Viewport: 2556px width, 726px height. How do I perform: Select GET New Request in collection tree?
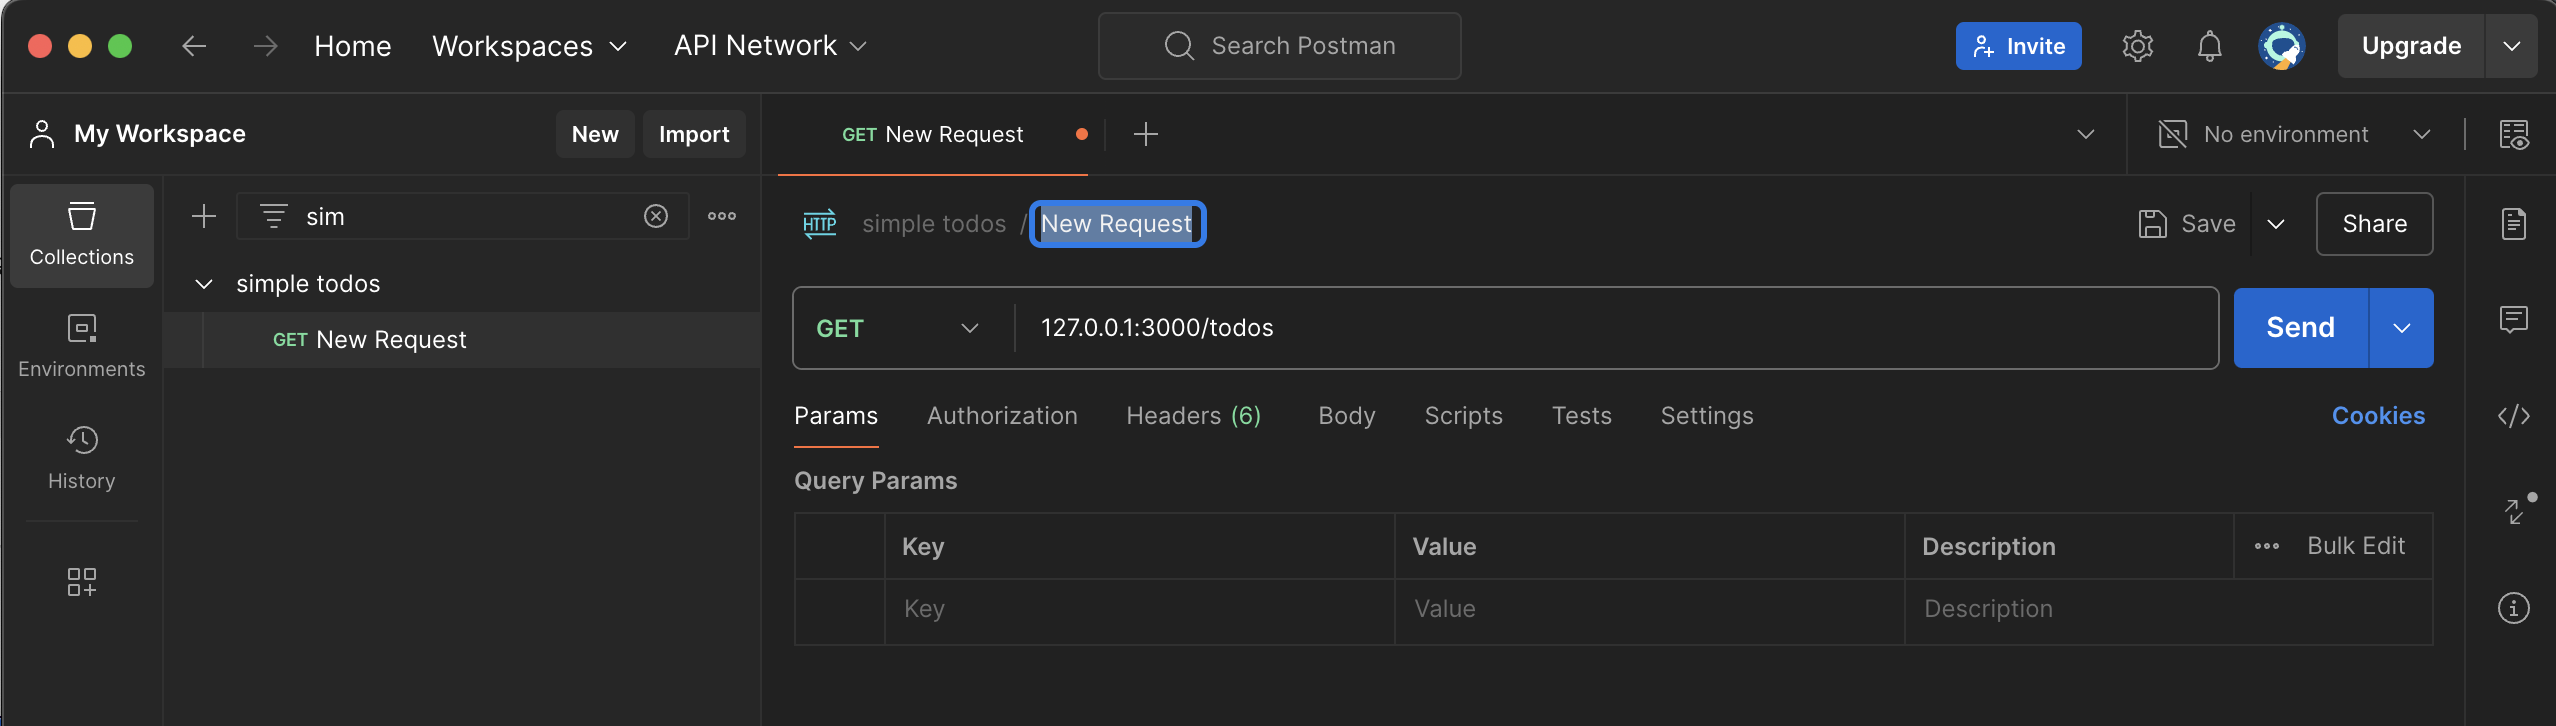tap(462, 340)
